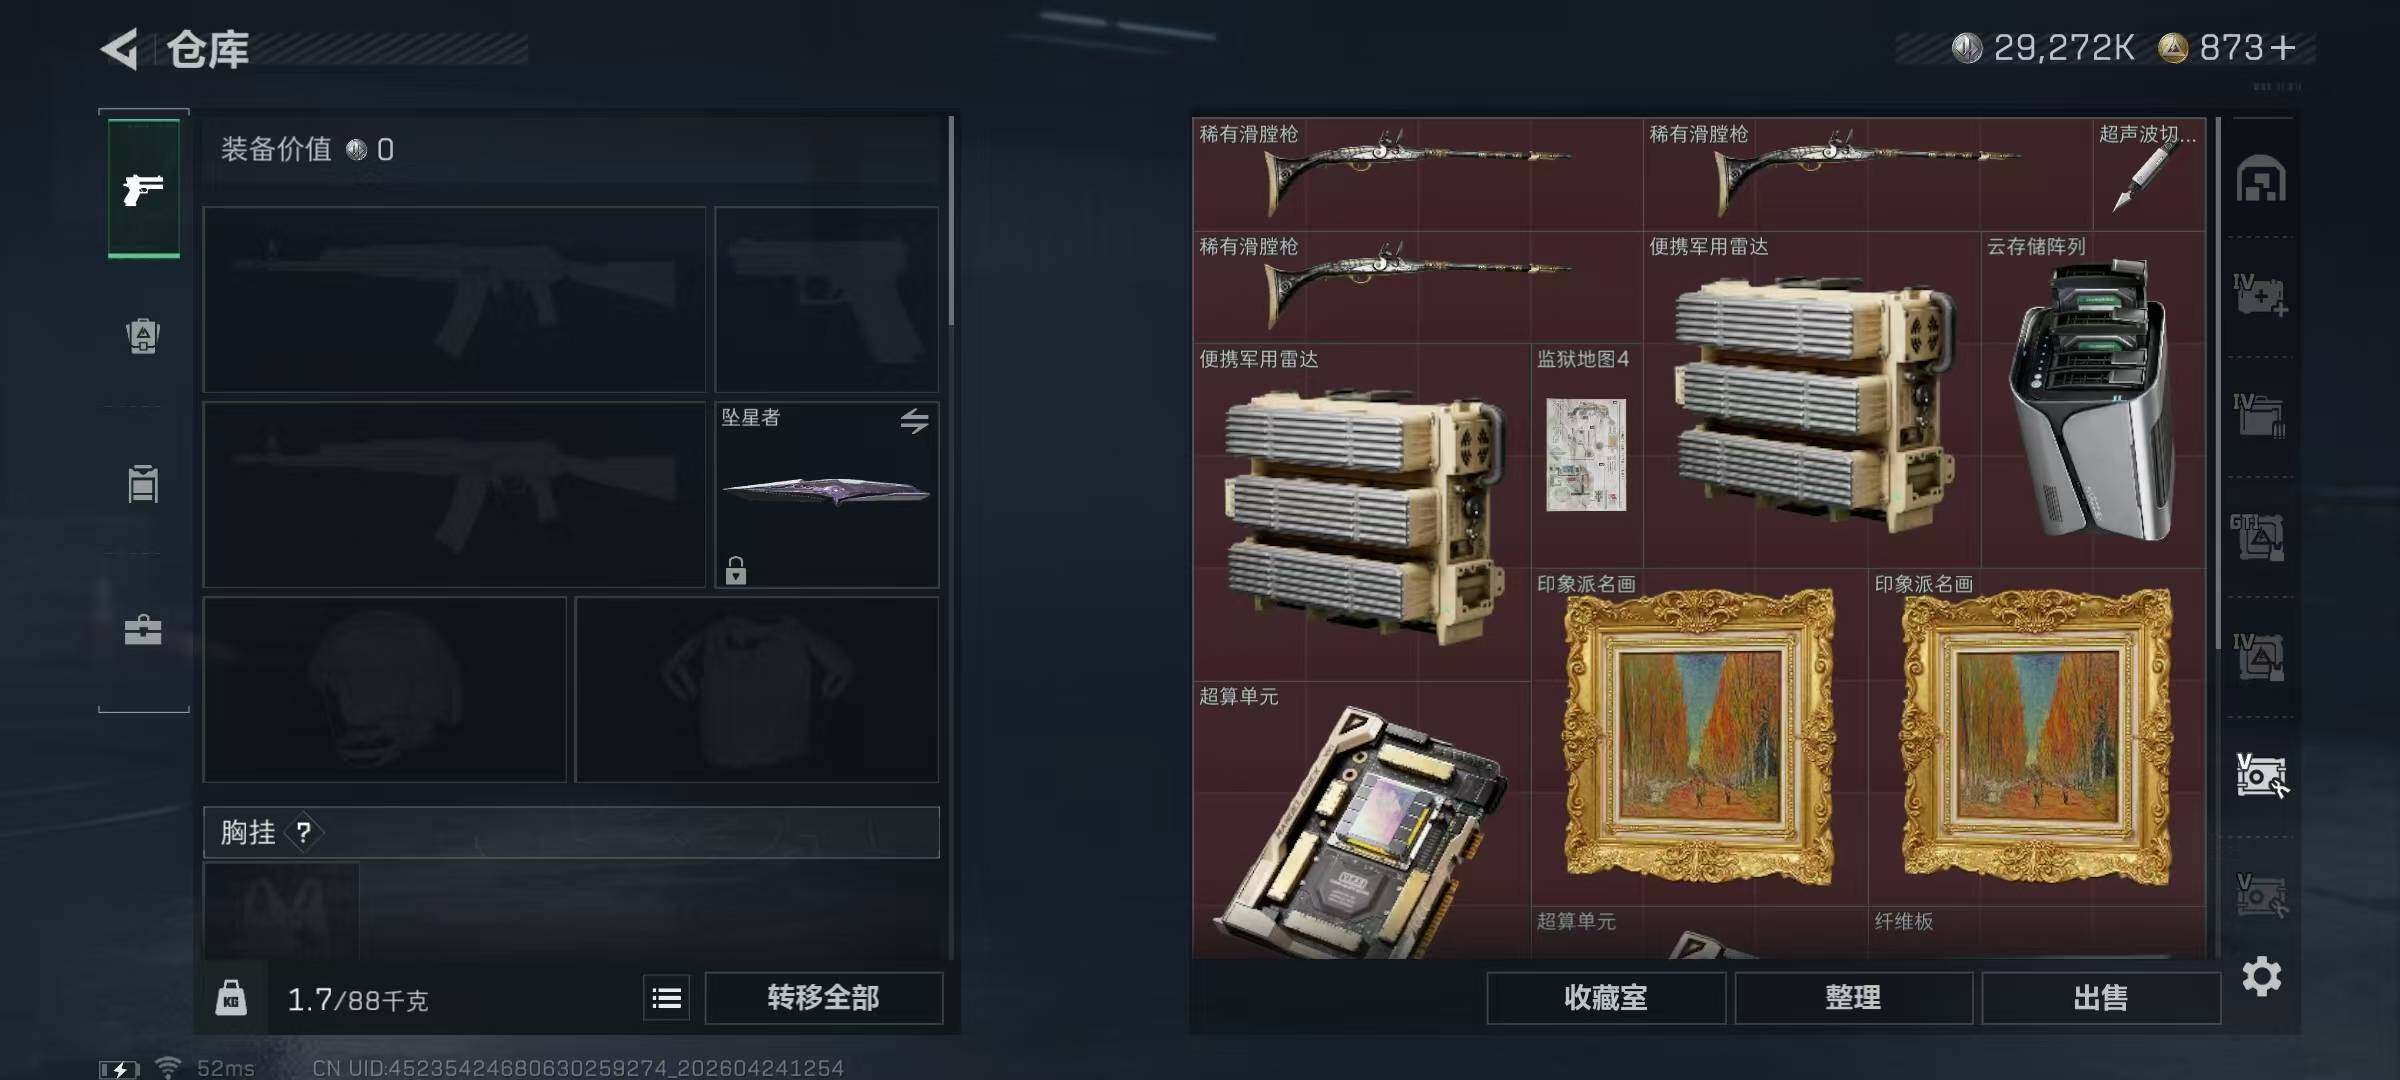Select the main stash house icon
The image size is (2400, 1080).
(x=2261, y=179)
